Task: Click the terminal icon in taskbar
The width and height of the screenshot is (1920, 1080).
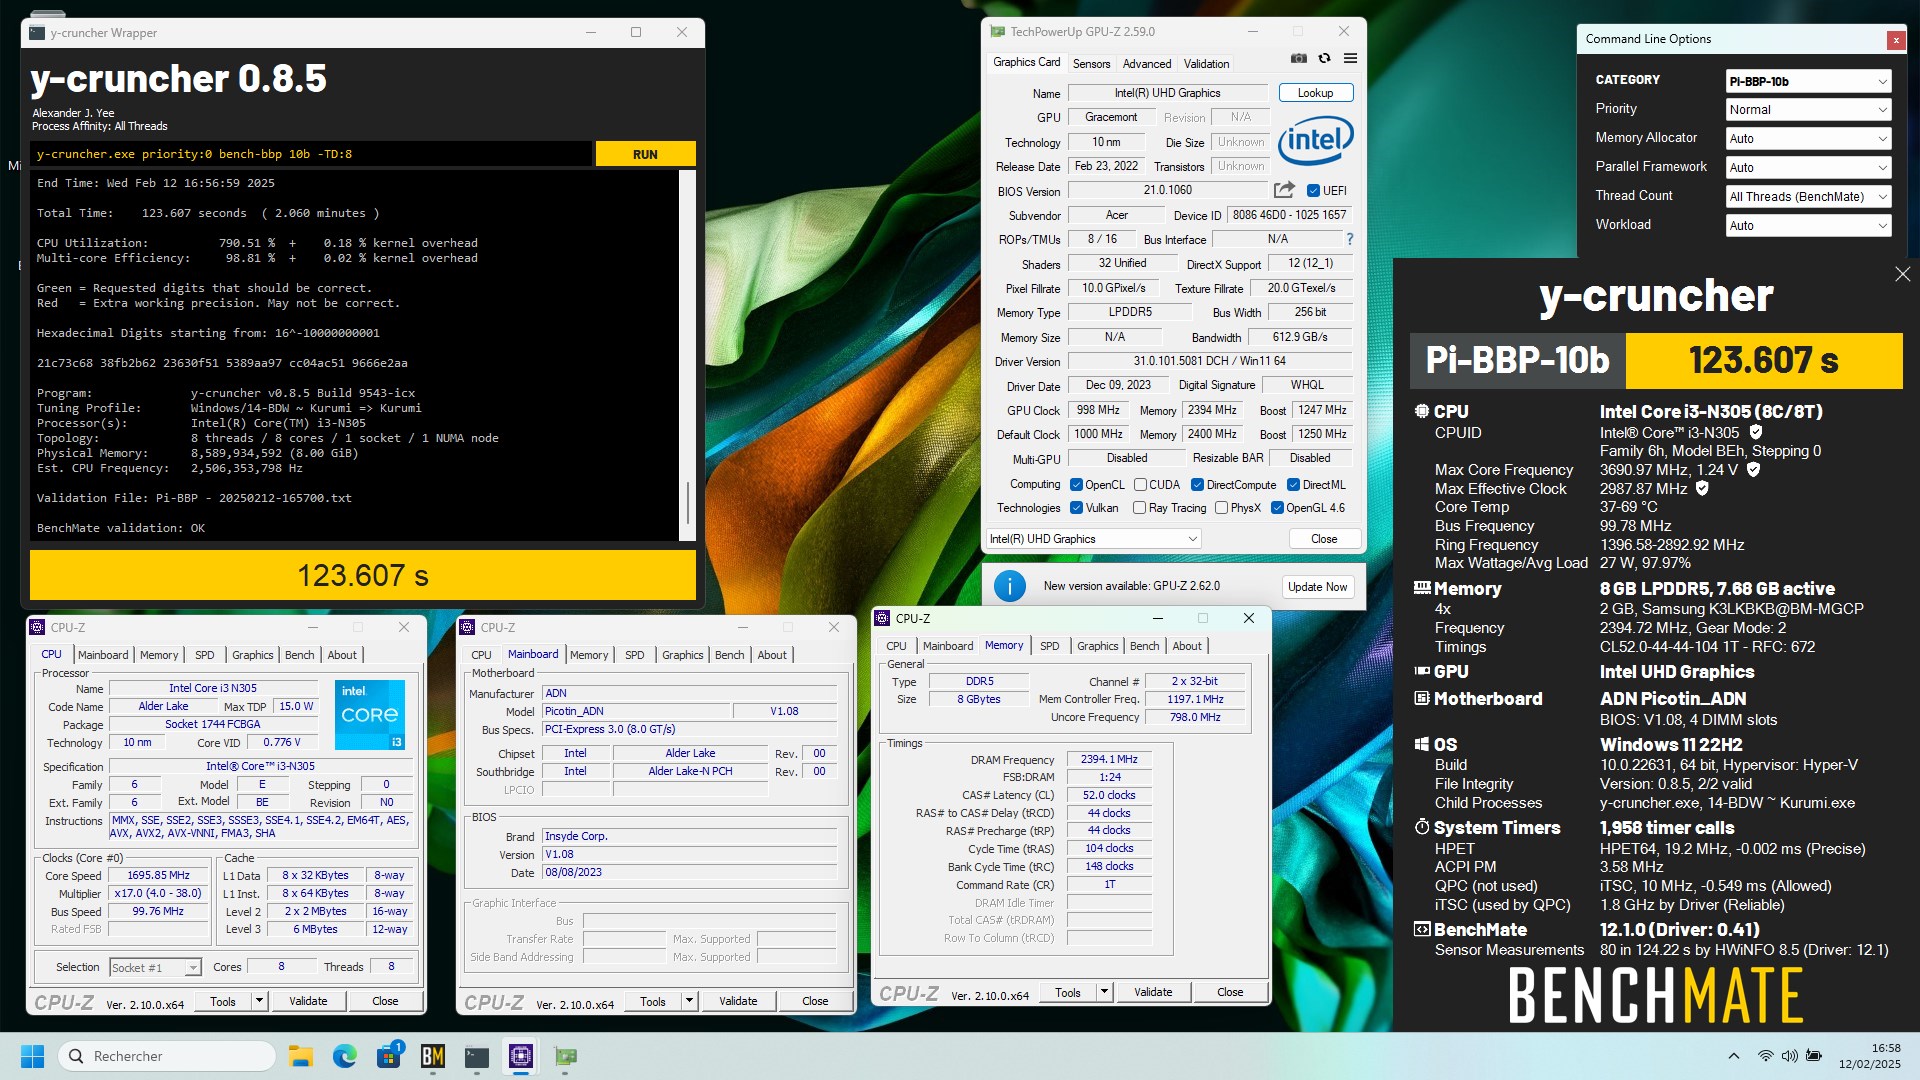Action: pos(477,1056)
